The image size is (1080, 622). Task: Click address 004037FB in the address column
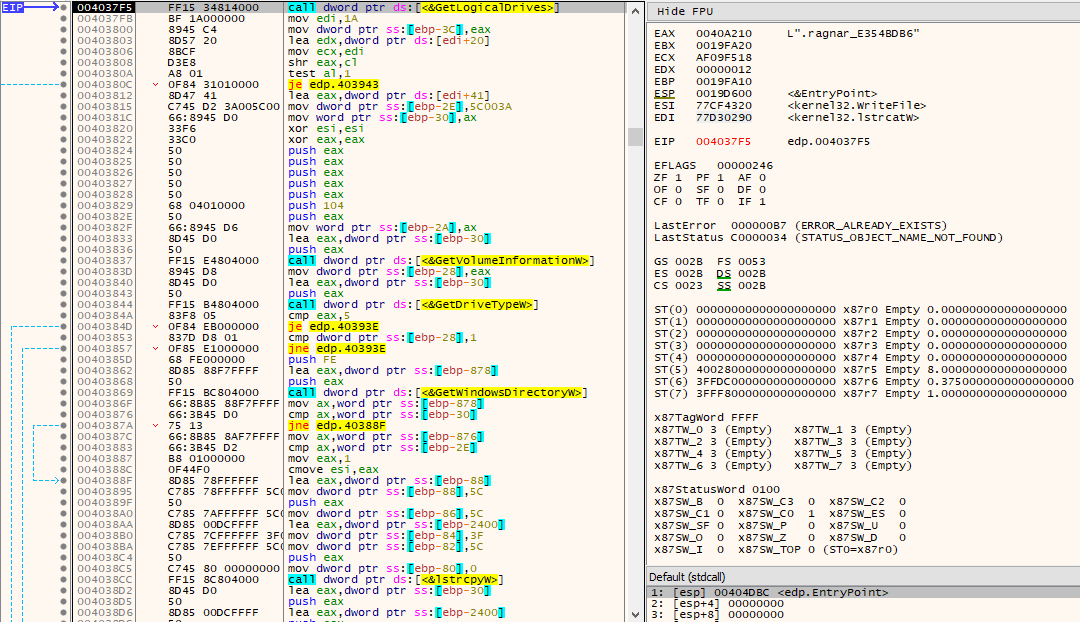click(105, 19)
